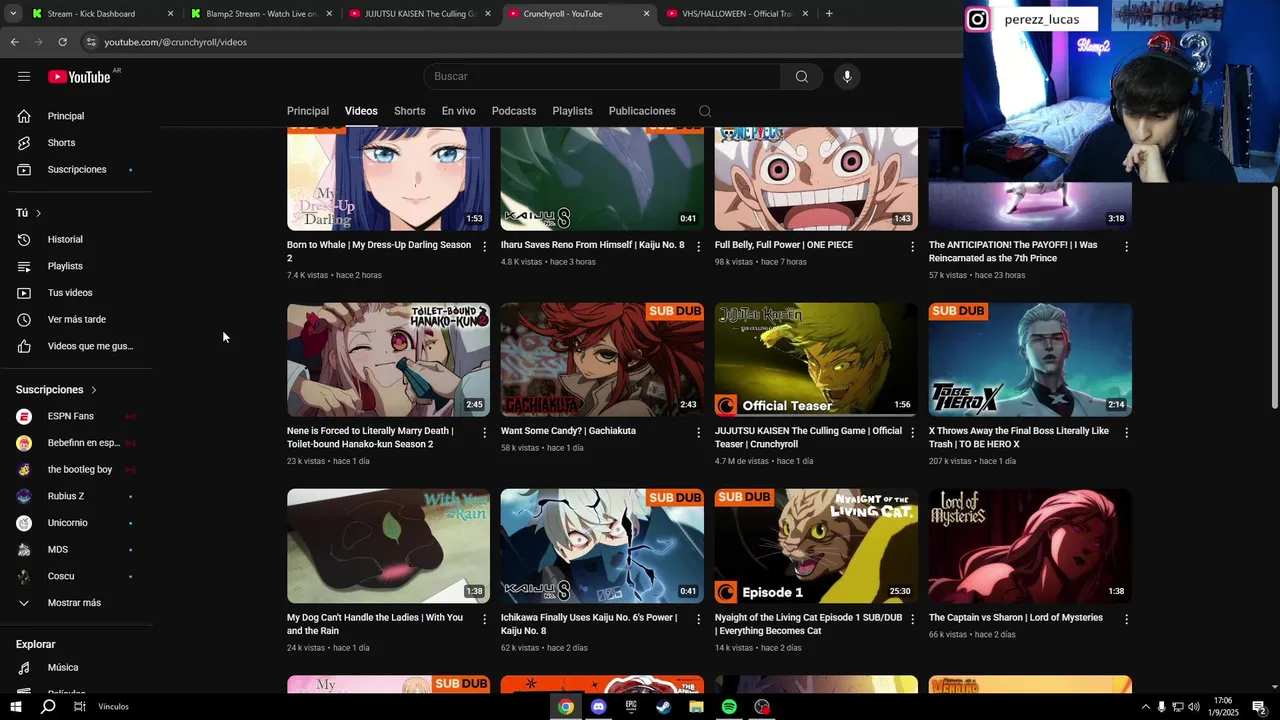
Task: Open the Playlists channel tab
Action: (x=573, y=111)
